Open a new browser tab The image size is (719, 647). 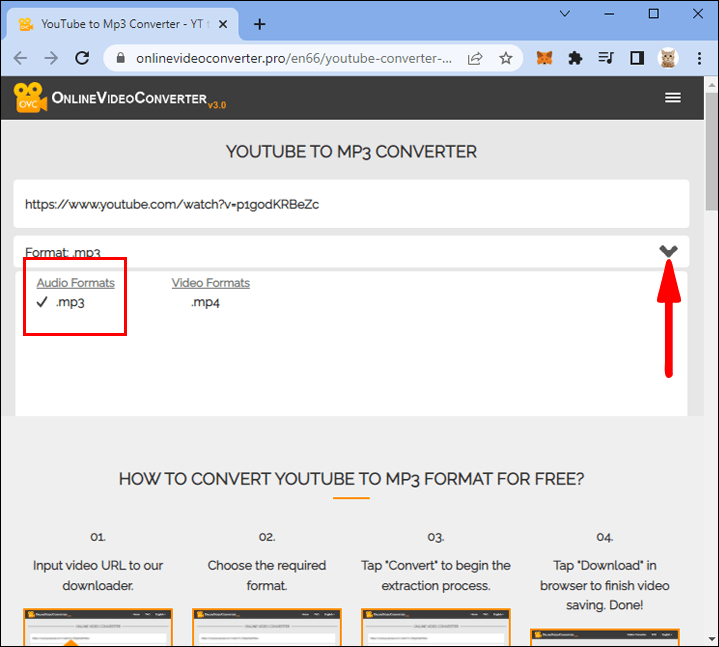(260, 24)
